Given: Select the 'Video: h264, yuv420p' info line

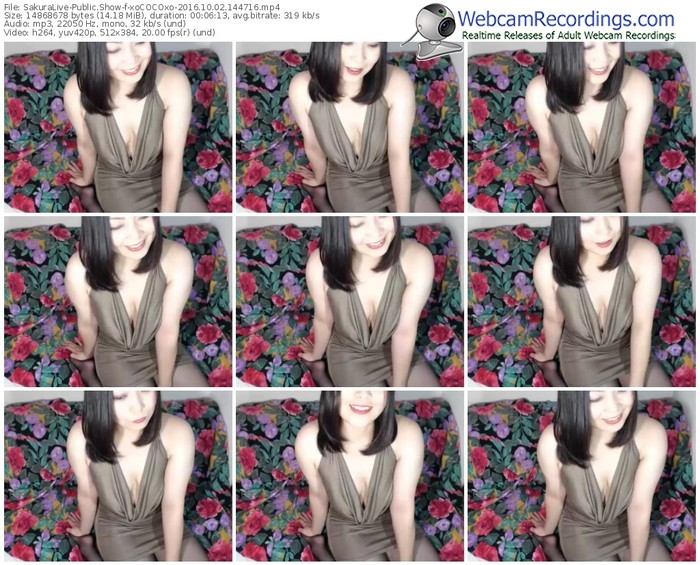Looking at the screenshot, I should tap(110, 33).
